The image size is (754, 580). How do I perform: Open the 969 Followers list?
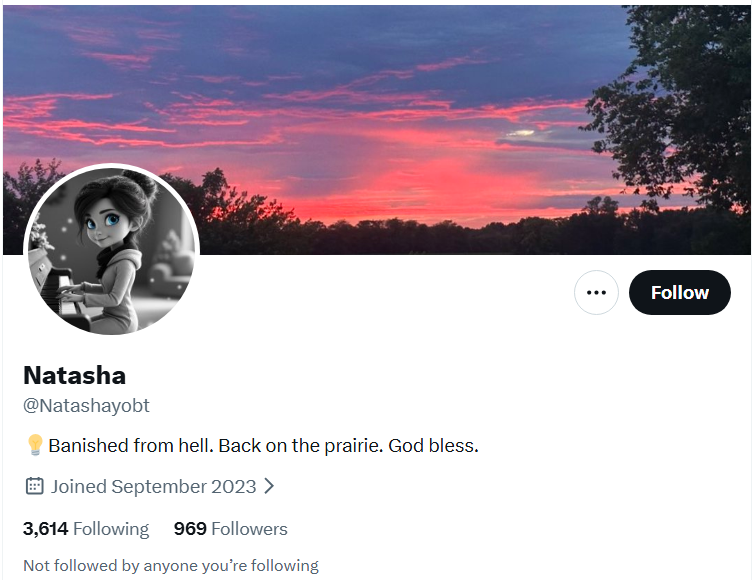(x=231, y=529)
